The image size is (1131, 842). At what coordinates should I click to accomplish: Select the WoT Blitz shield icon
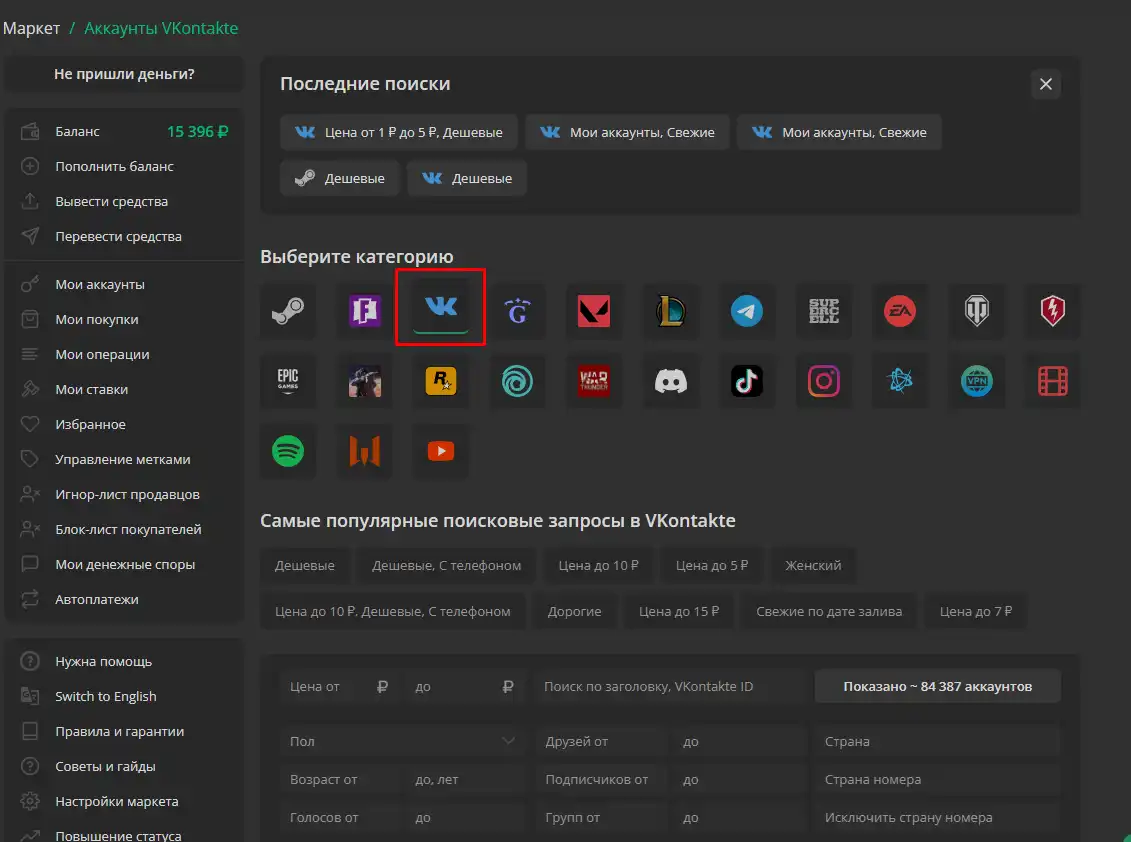[1053, 311]
